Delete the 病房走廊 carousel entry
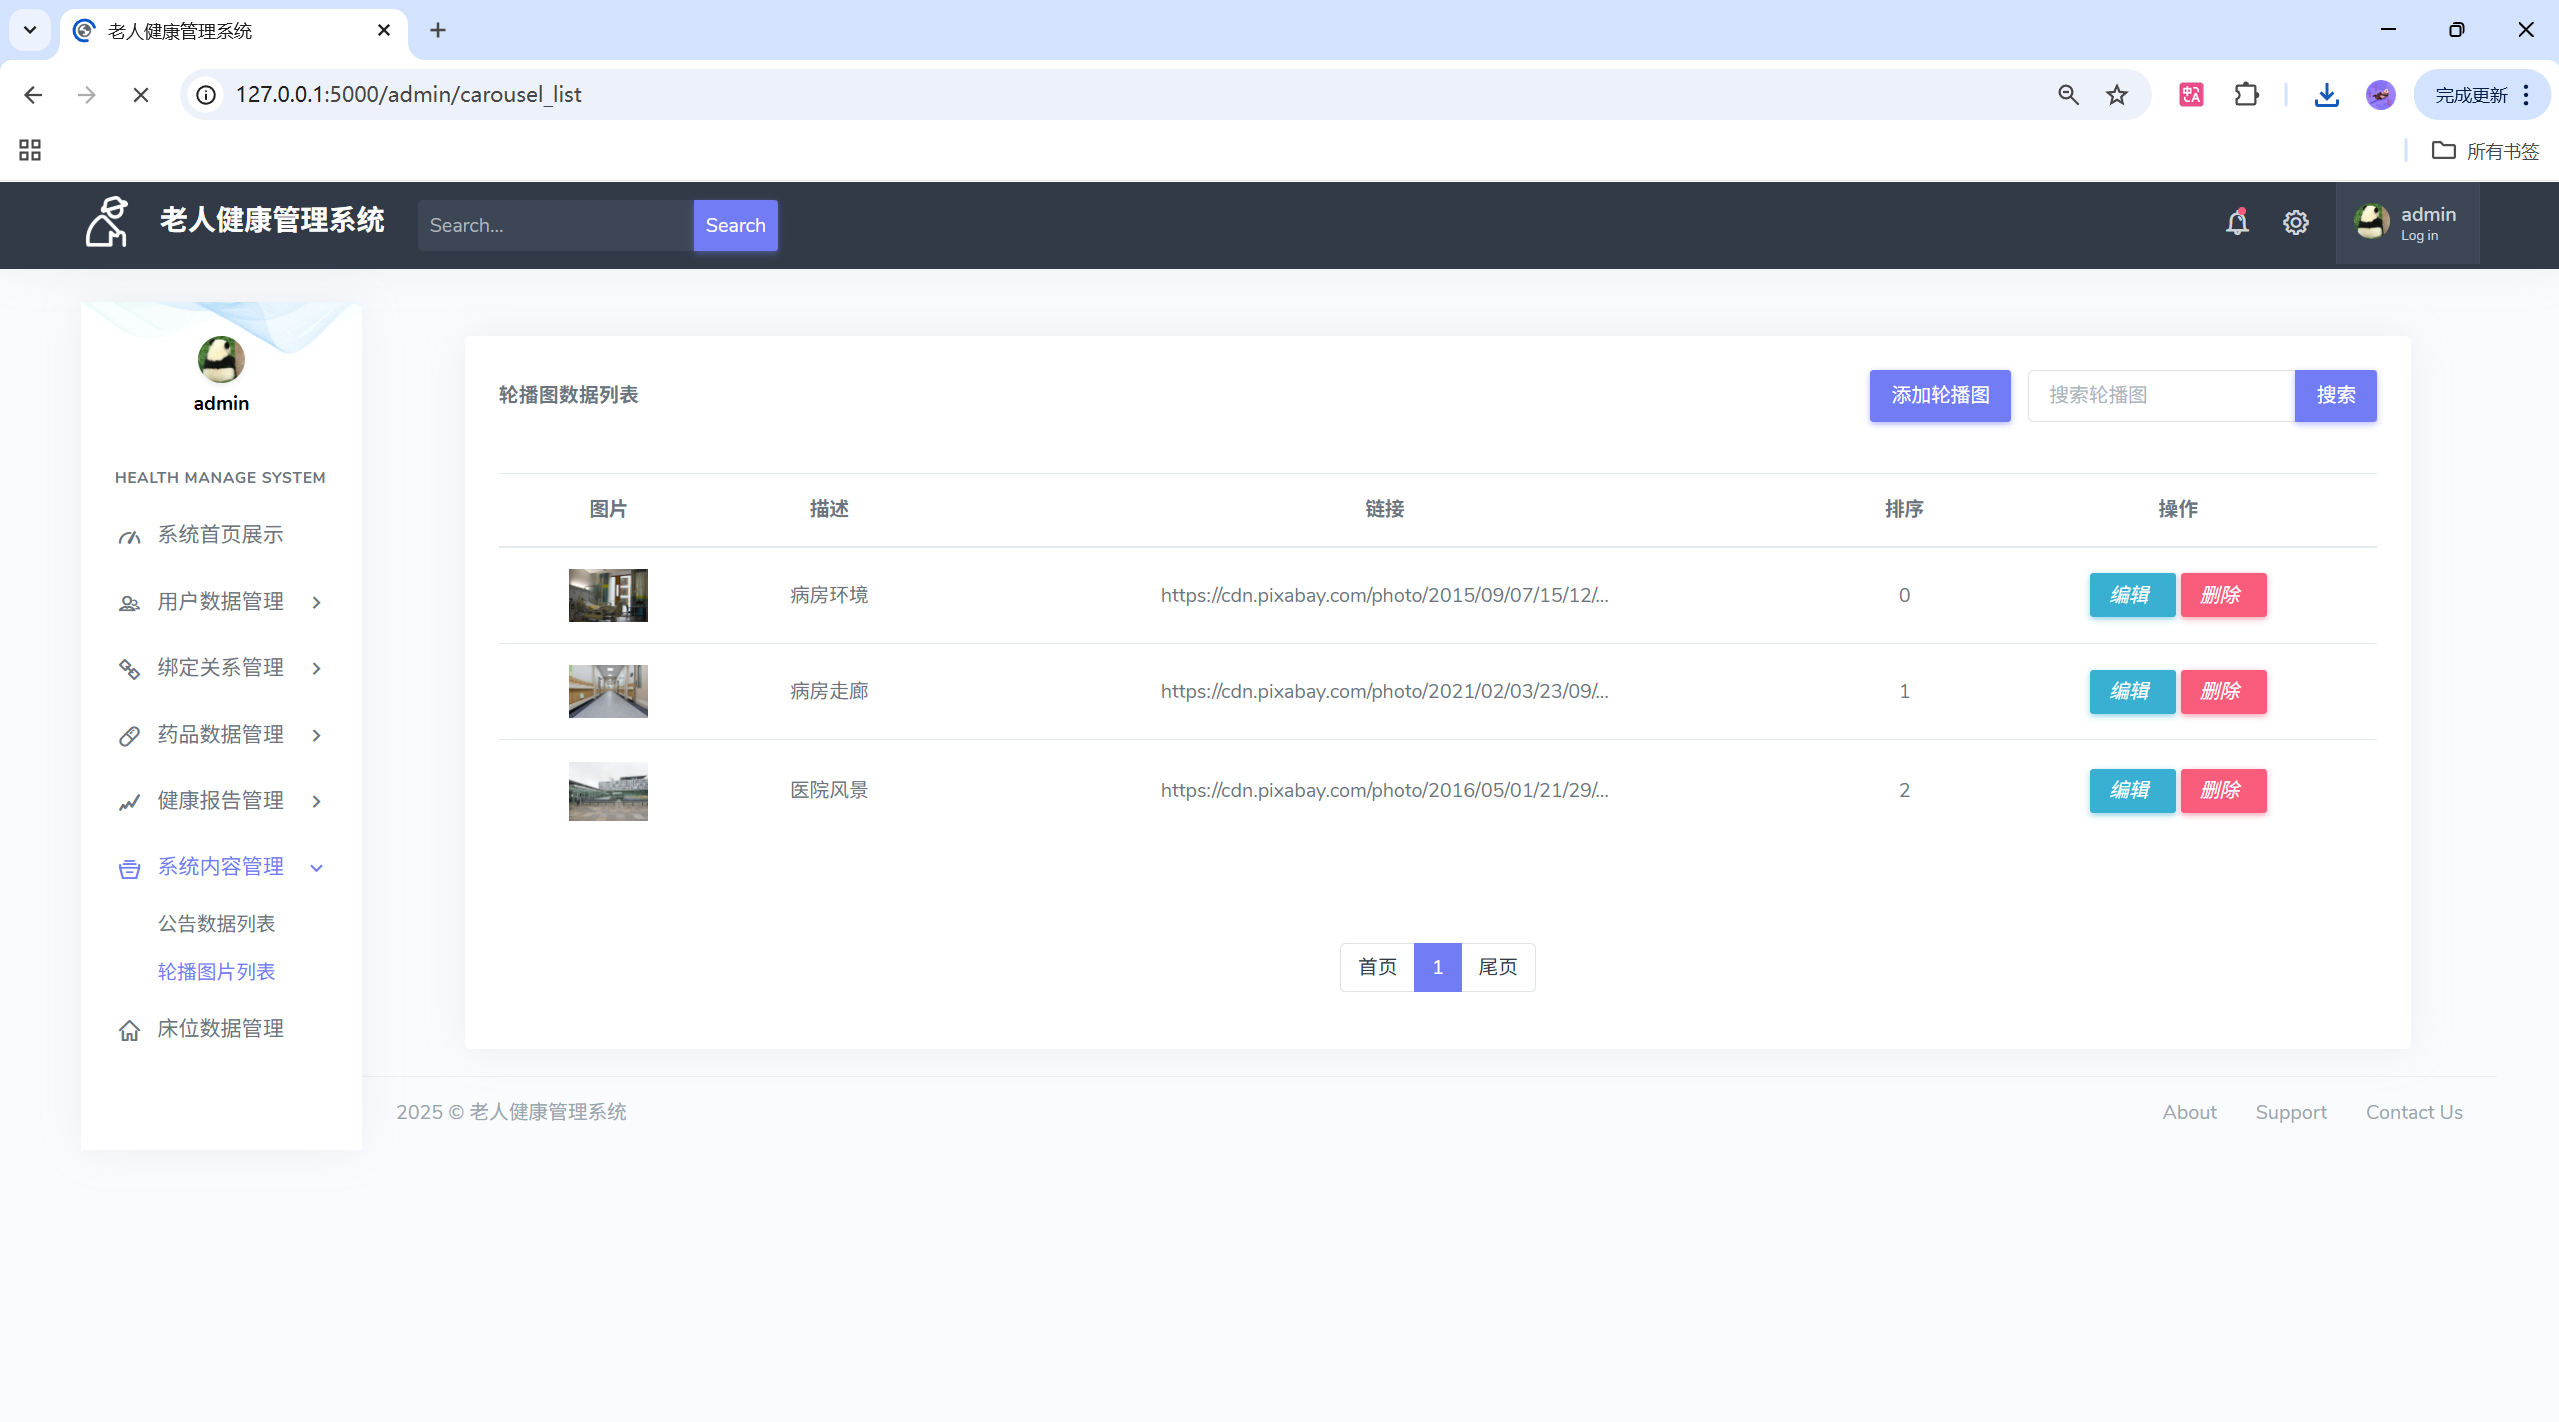 [x=2222, y=692]
